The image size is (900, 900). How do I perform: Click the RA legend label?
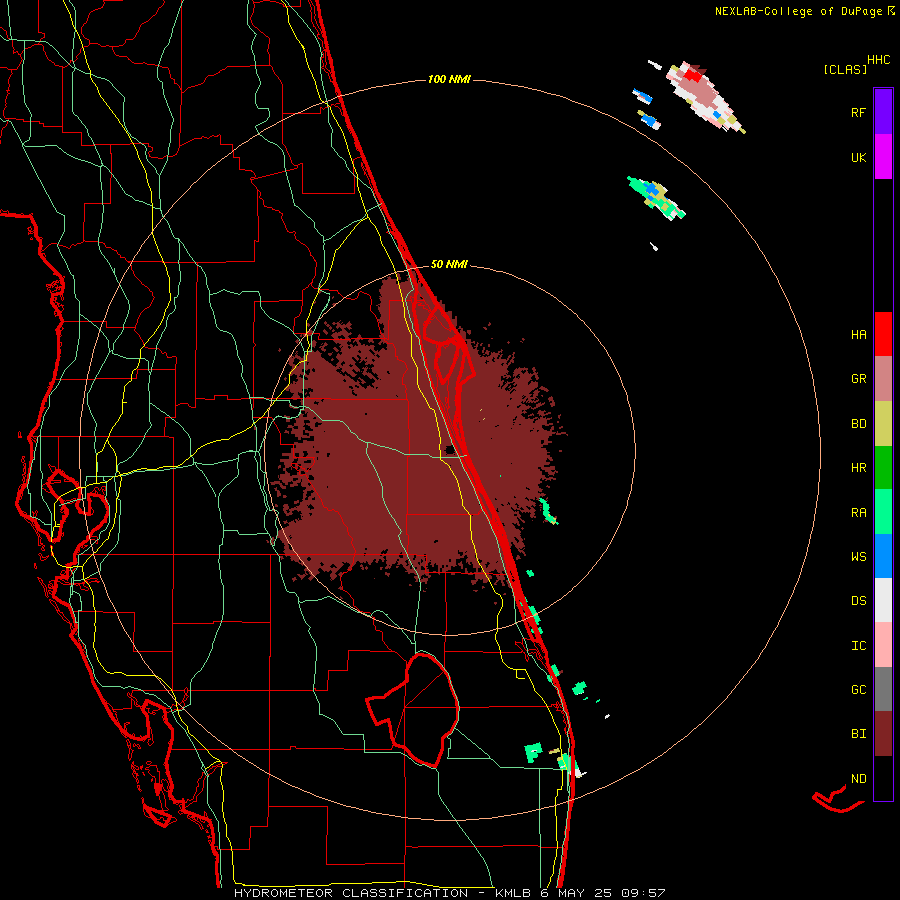[x=858, y=513]
